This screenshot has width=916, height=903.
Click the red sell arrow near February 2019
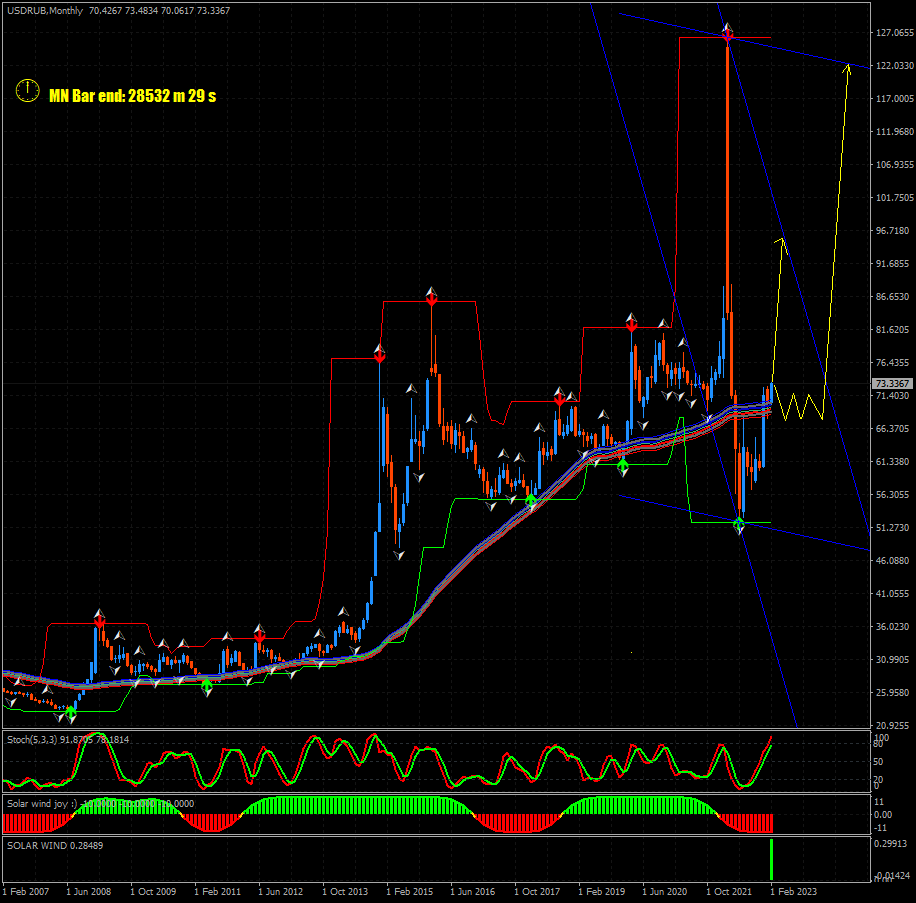point(631,324)
